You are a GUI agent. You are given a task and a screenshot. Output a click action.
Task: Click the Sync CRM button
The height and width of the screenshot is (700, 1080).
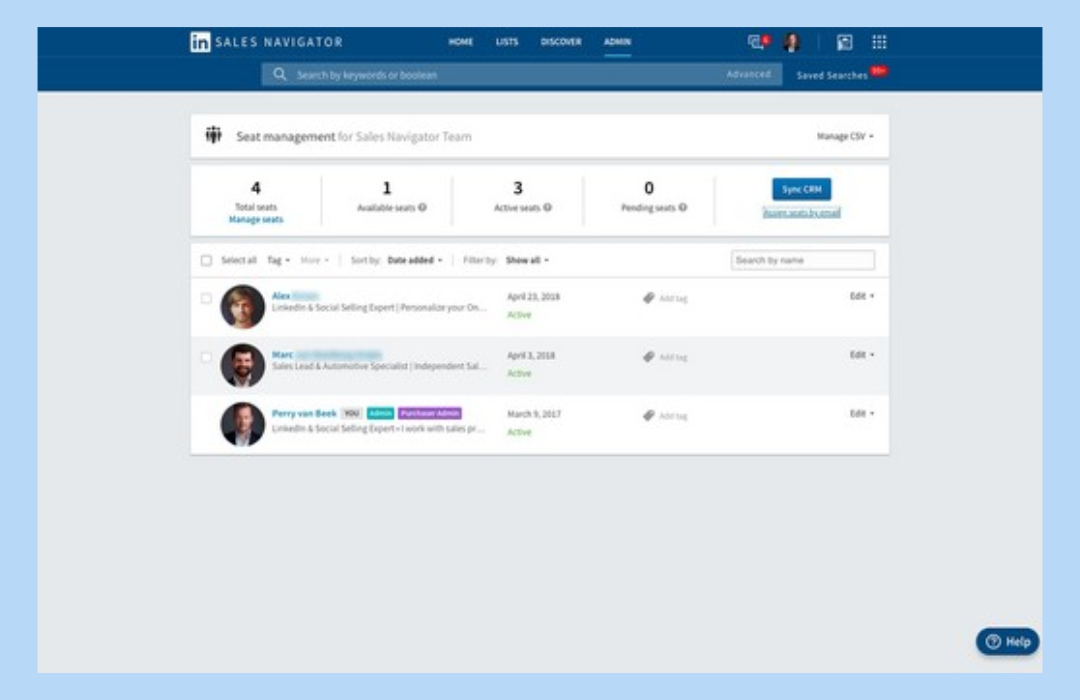802,189
